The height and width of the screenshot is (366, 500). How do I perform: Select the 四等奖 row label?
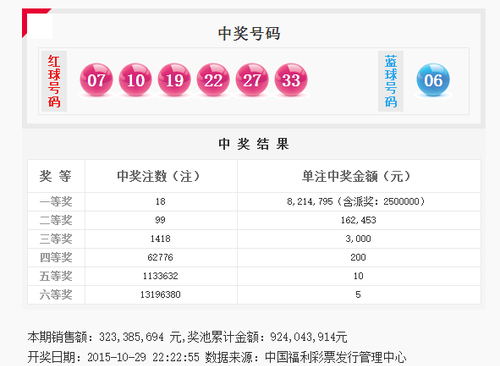pyautogui.click(x=56, y=257)
